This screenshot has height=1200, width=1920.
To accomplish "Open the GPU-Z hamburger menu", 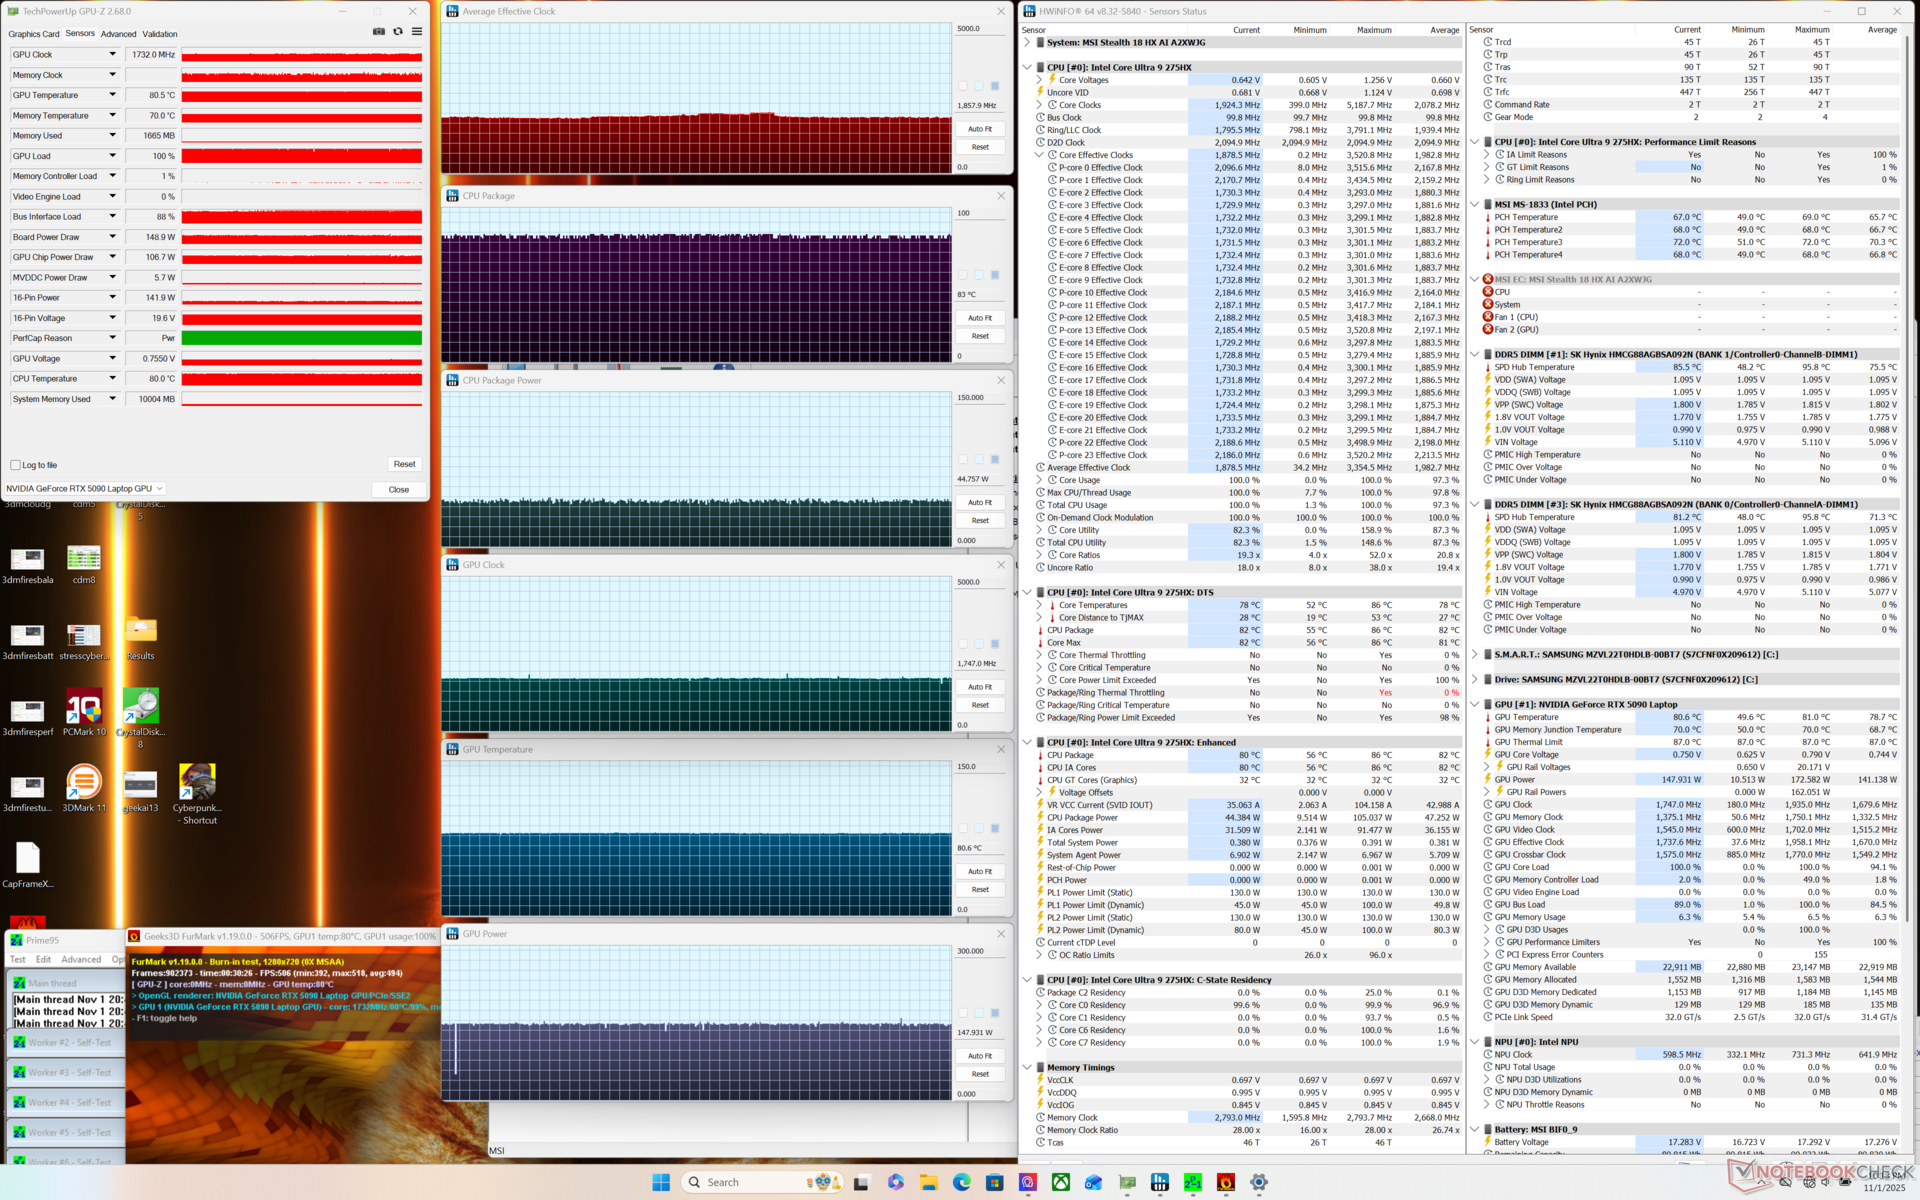I will (x=417, y=32).
